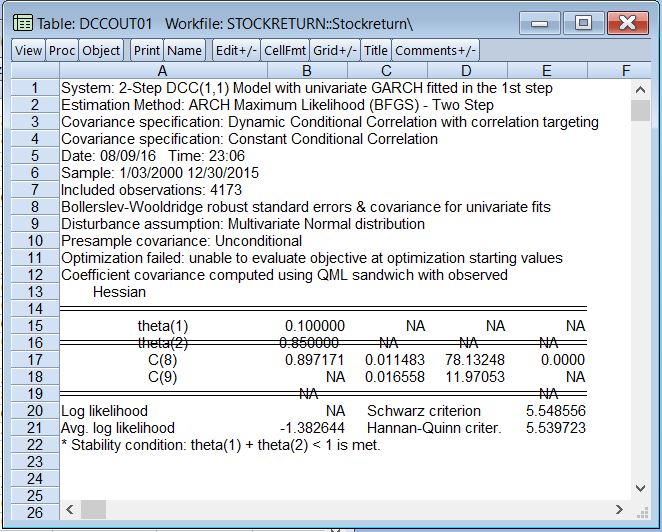This screenshot has width=662, height=532.
Task: Select column C header
Action: click(x=386, y=70)
